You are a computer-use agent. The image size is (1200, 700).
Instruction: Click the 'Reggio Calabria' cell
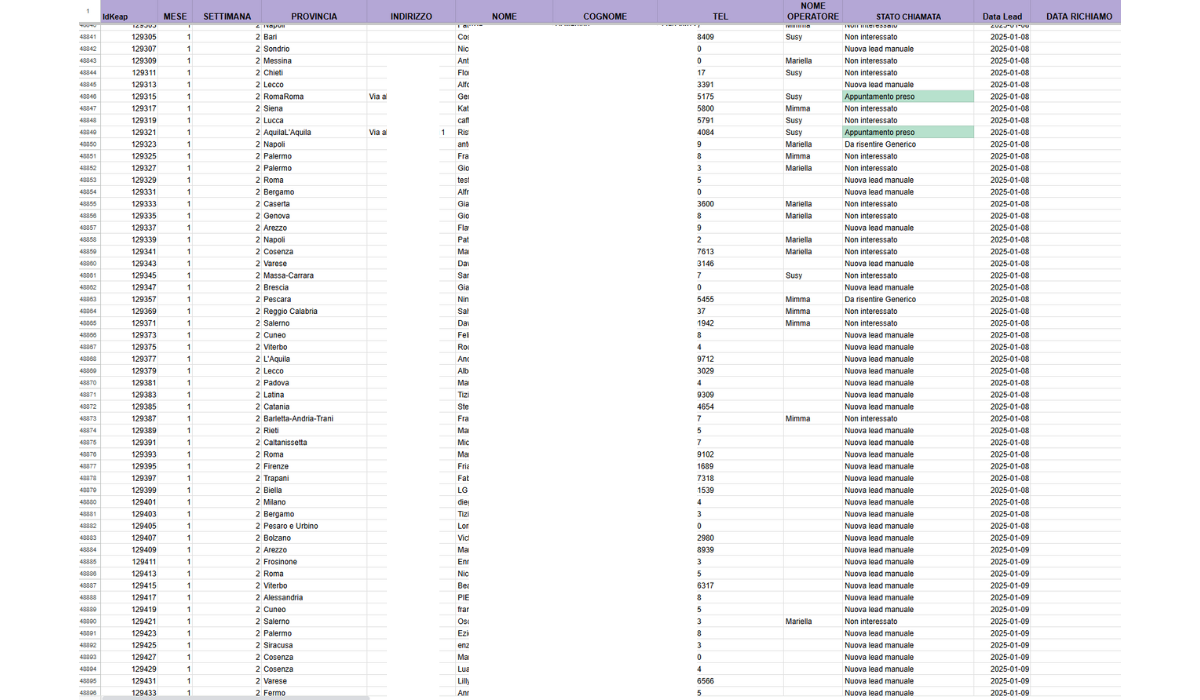314,311
